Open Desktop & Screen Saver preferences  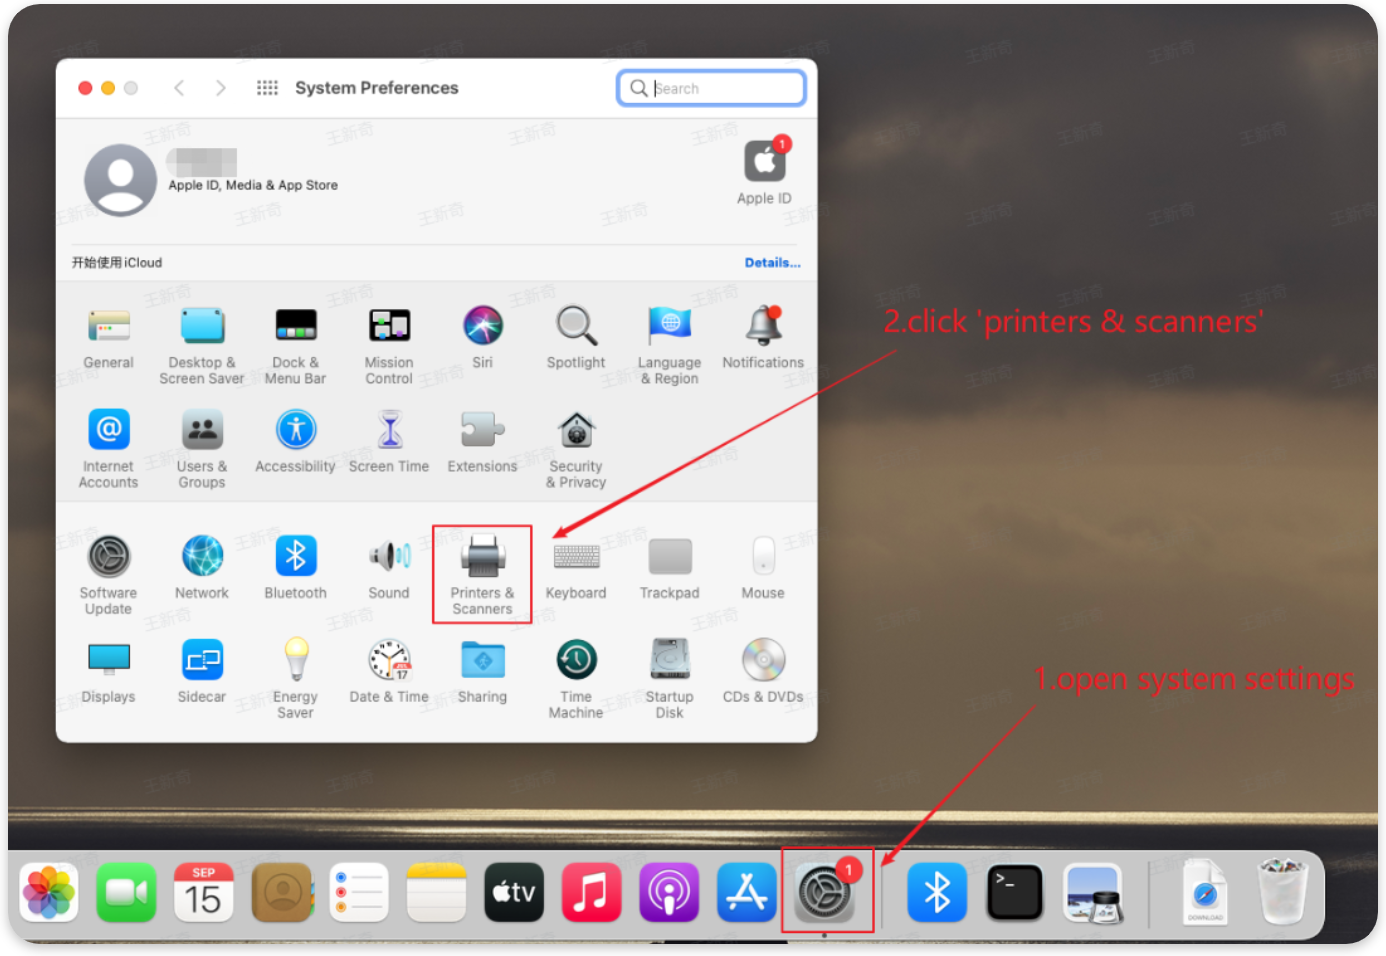(202, 326)
